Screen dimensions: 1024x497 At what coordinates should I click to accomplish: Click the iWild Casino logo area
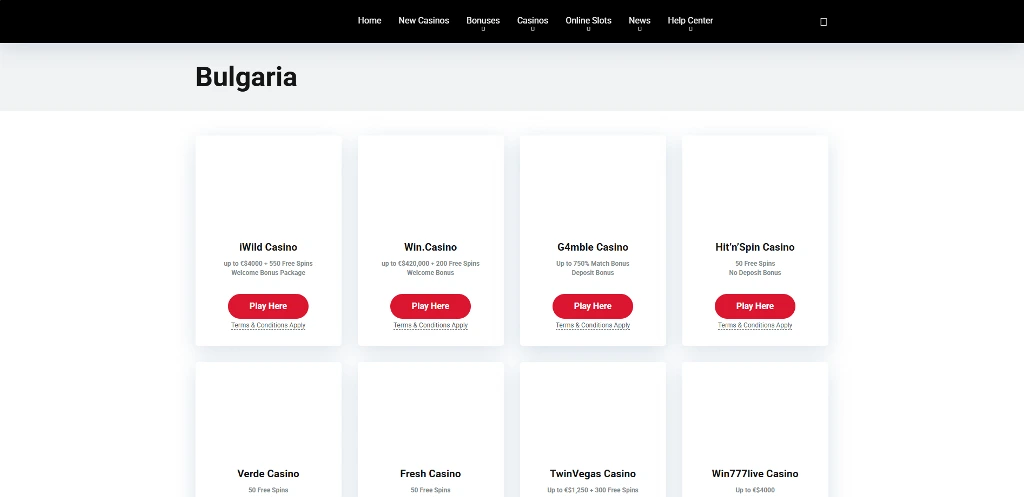tap(268, 186)
